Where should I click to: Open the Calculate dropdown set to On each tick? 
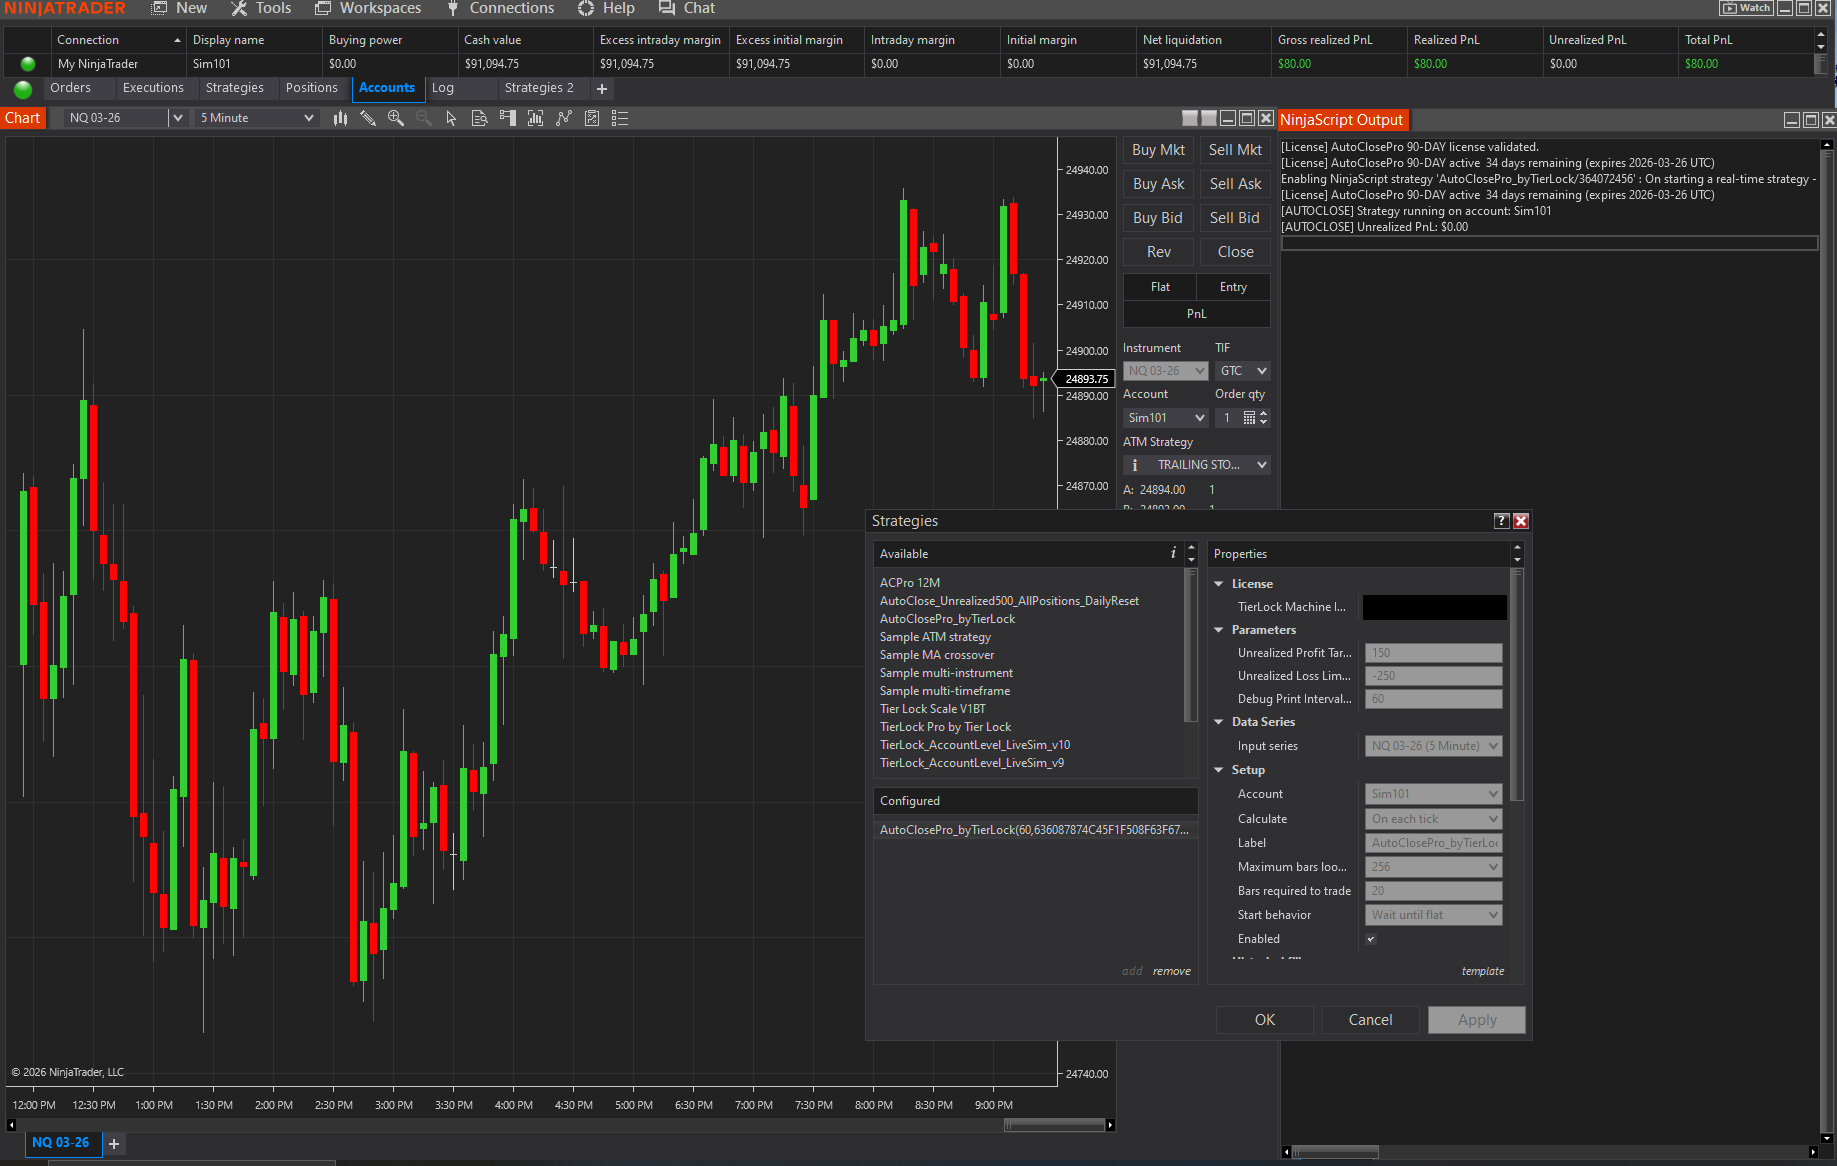pyautogui.click(x=1433, y=818)
